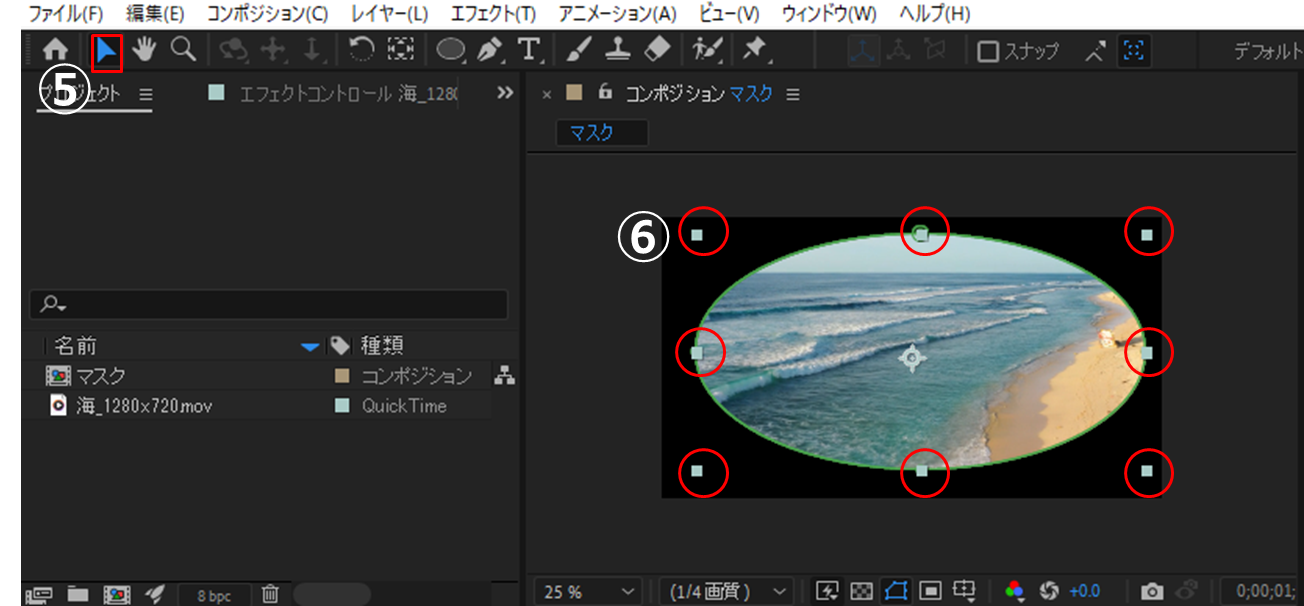Open the (1/4画質) resolution dropdown
The image size is (1304, 606).
726,591
